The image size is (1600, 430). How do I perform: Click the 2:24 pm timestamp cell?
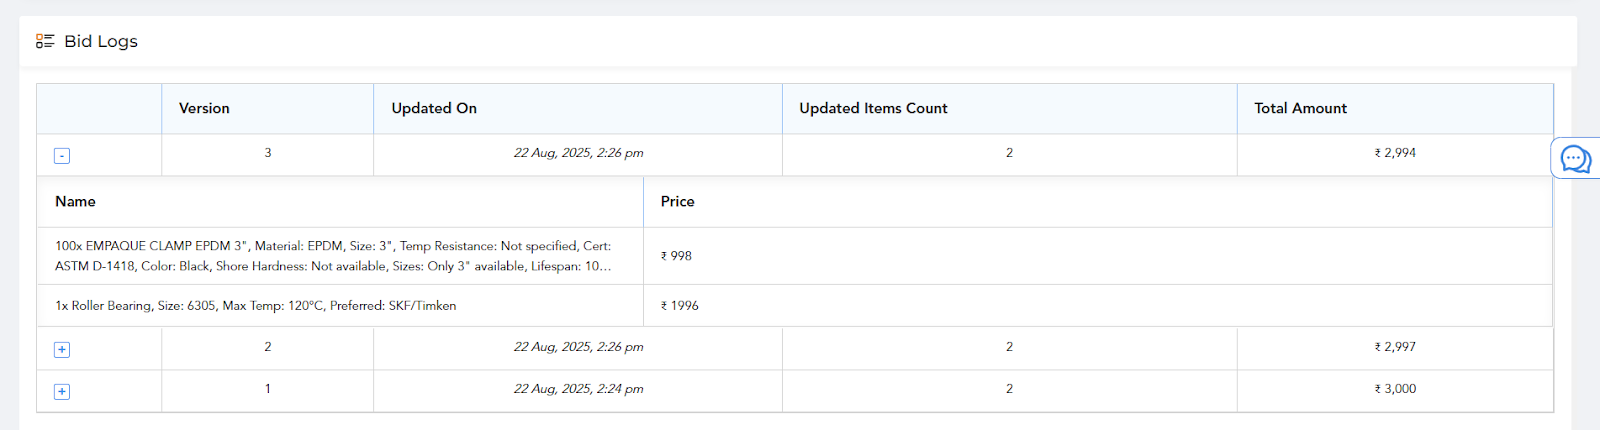578,389
